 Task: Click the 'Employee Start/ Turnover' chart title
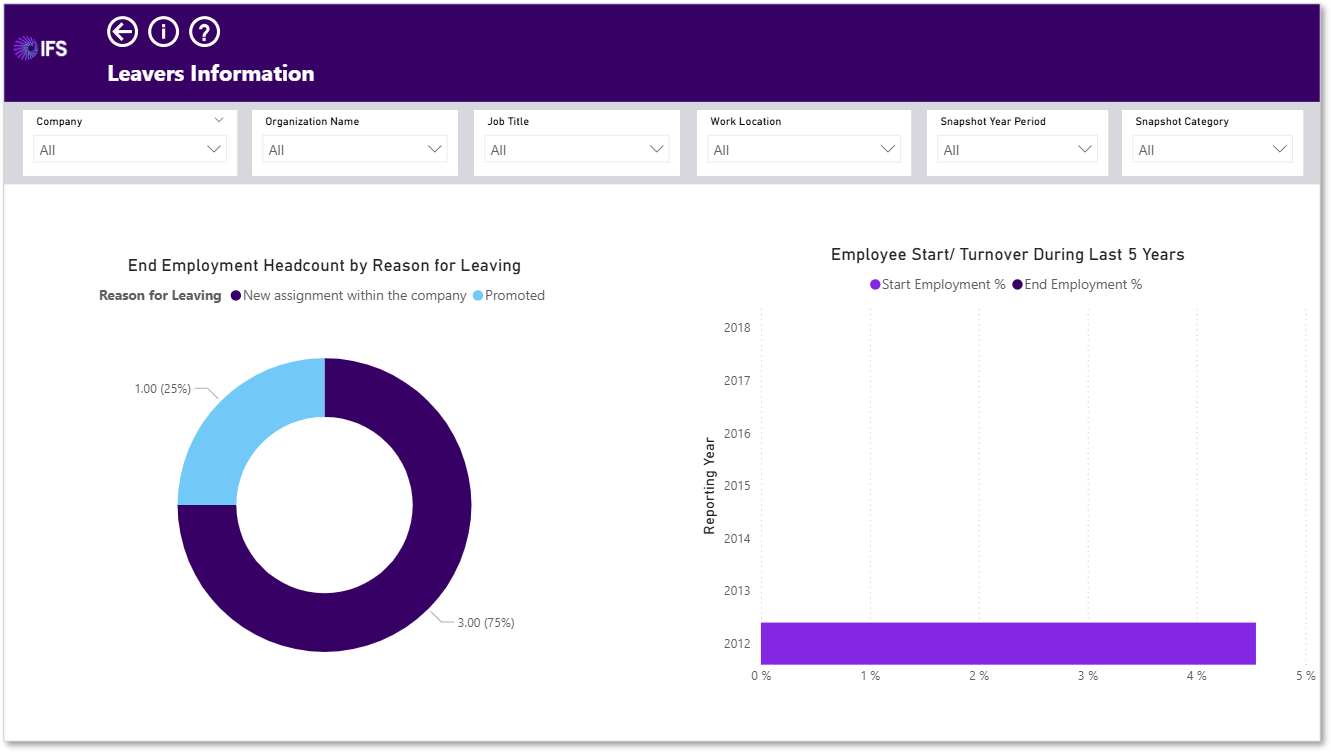click(1007, 255)
